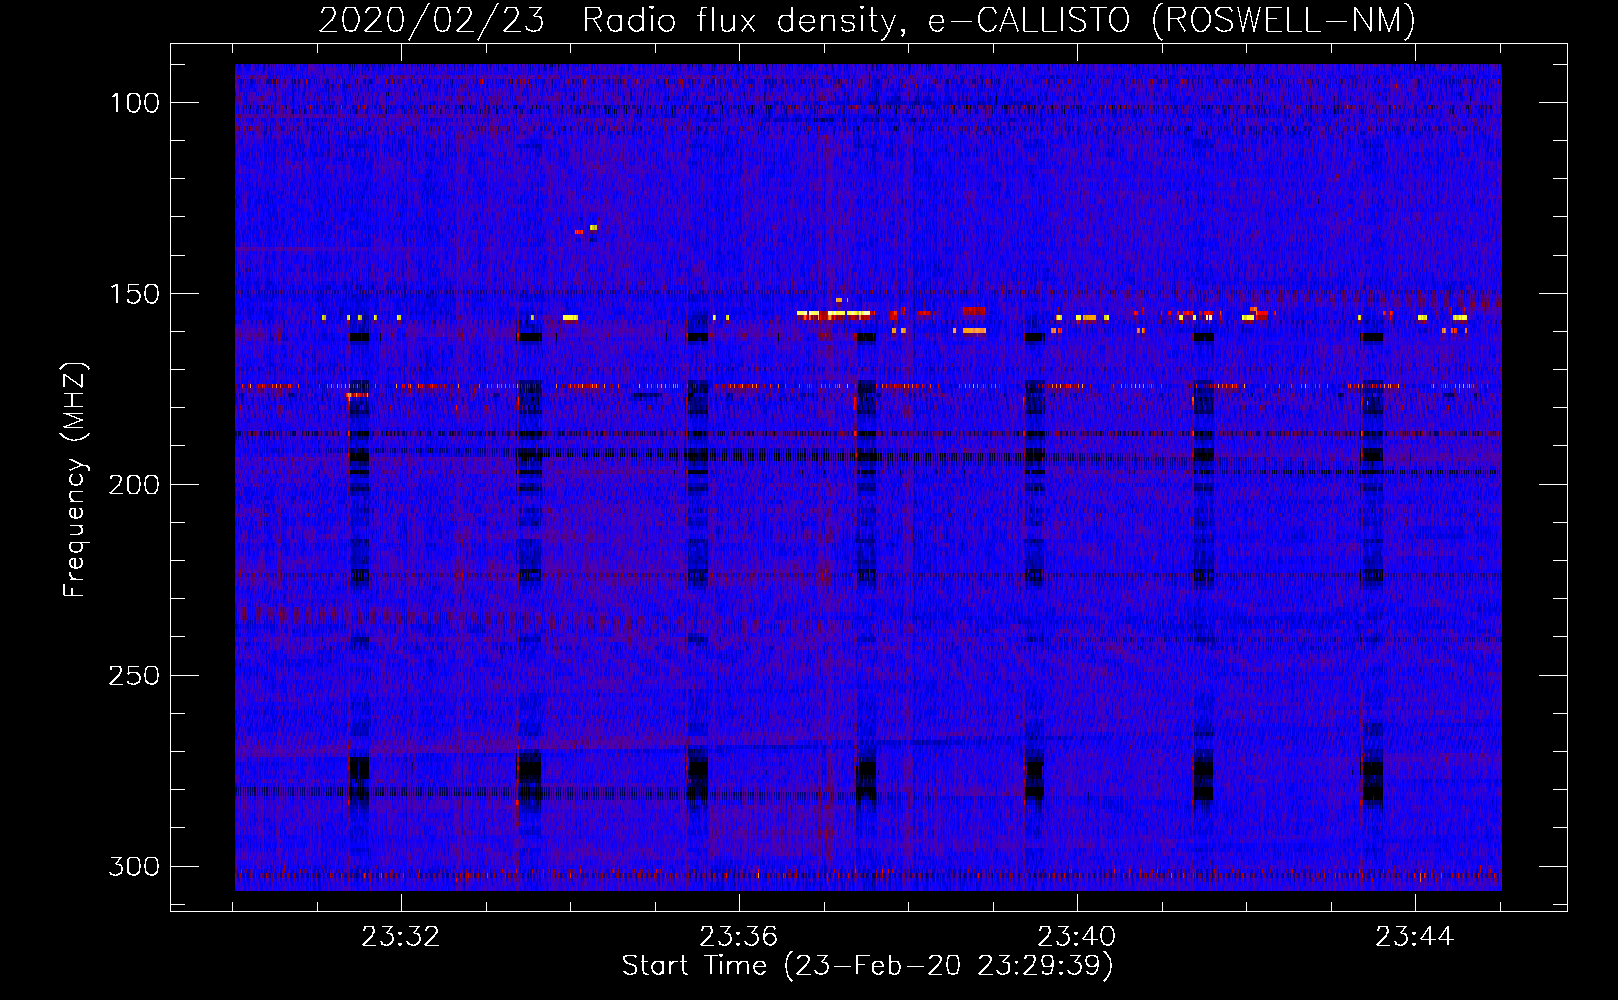1618x1000 pixels.
Task: Click the 23:44 time tick label
Action: (x=1415, y=937)
